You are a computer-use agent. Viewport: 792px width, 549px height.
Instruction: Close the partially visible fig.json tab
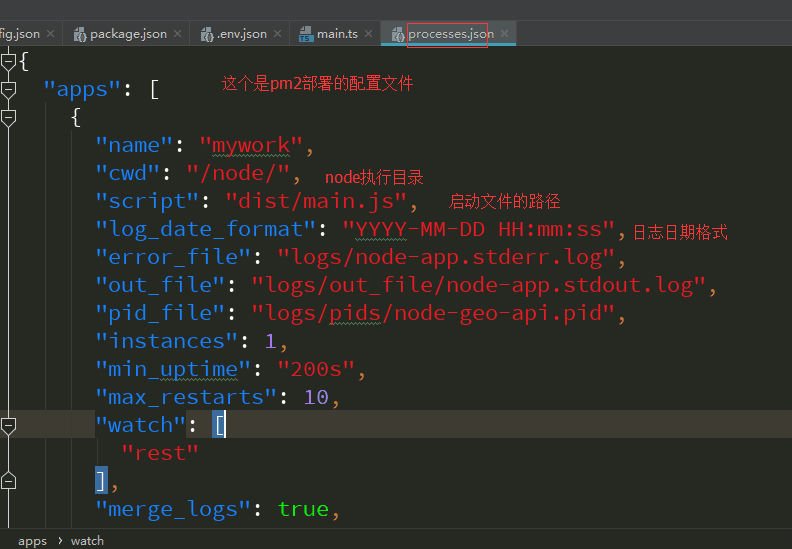pyautogui.click(x=52, y=34)
